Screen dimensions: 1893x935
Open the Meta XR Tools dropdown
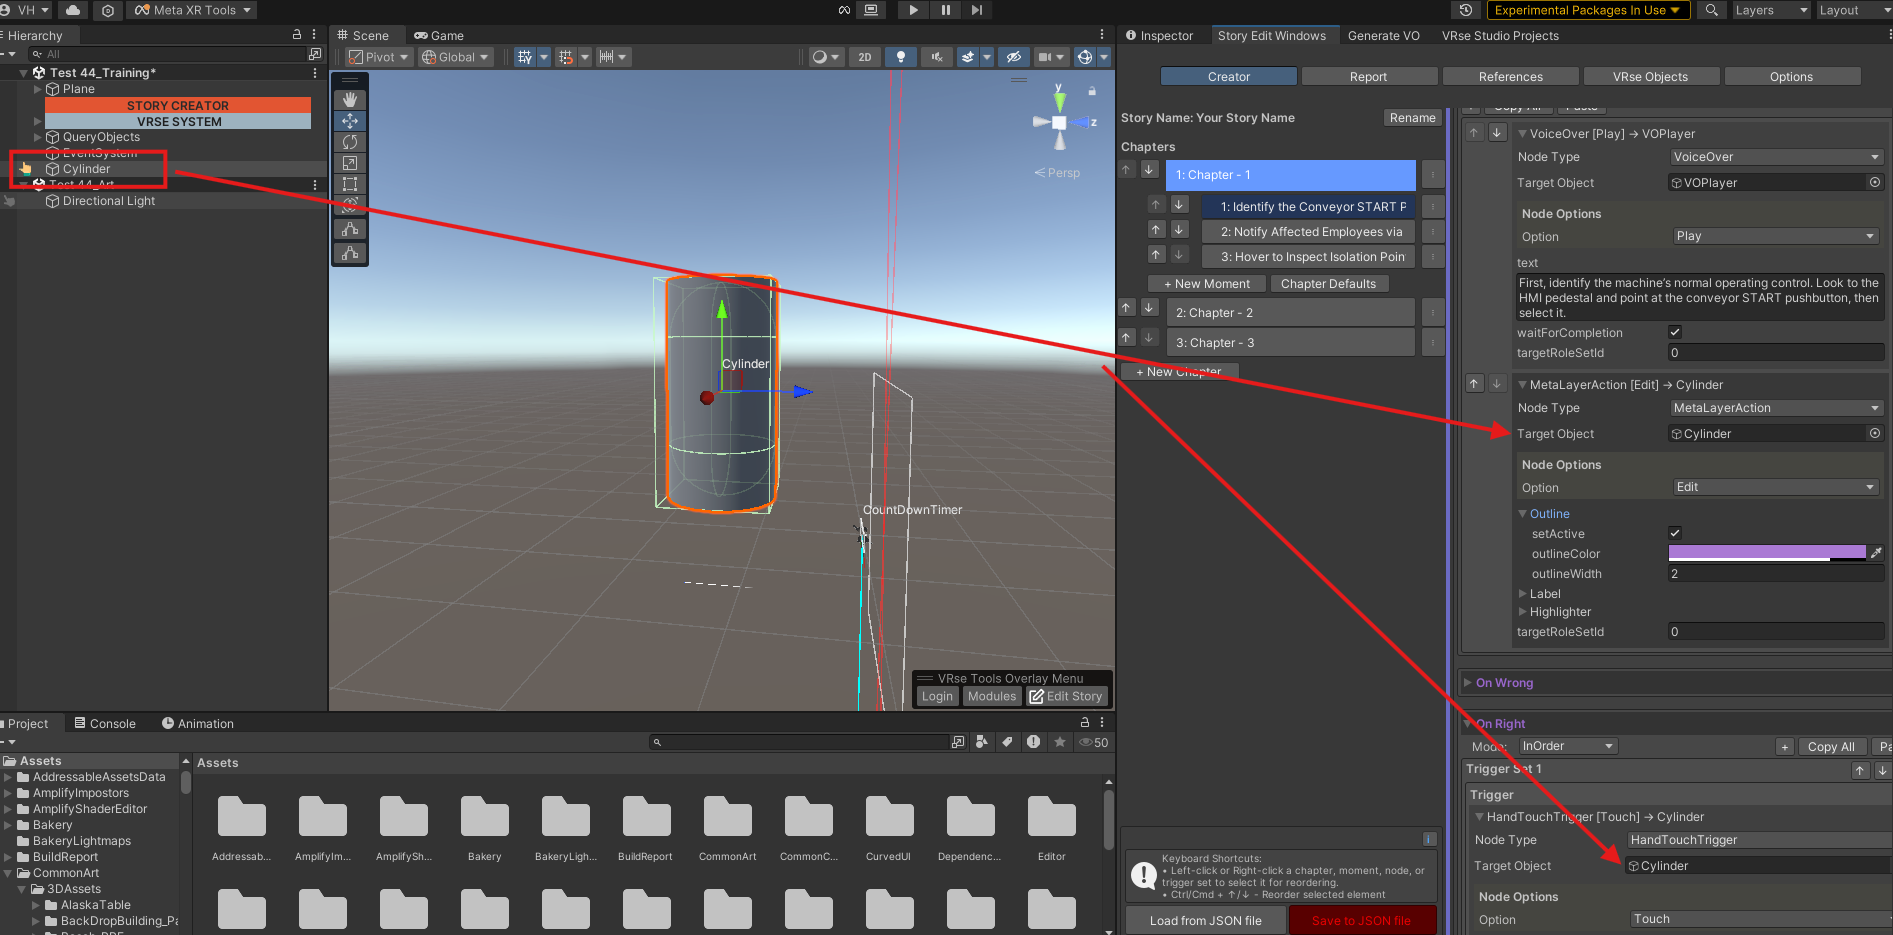(193, 10)
